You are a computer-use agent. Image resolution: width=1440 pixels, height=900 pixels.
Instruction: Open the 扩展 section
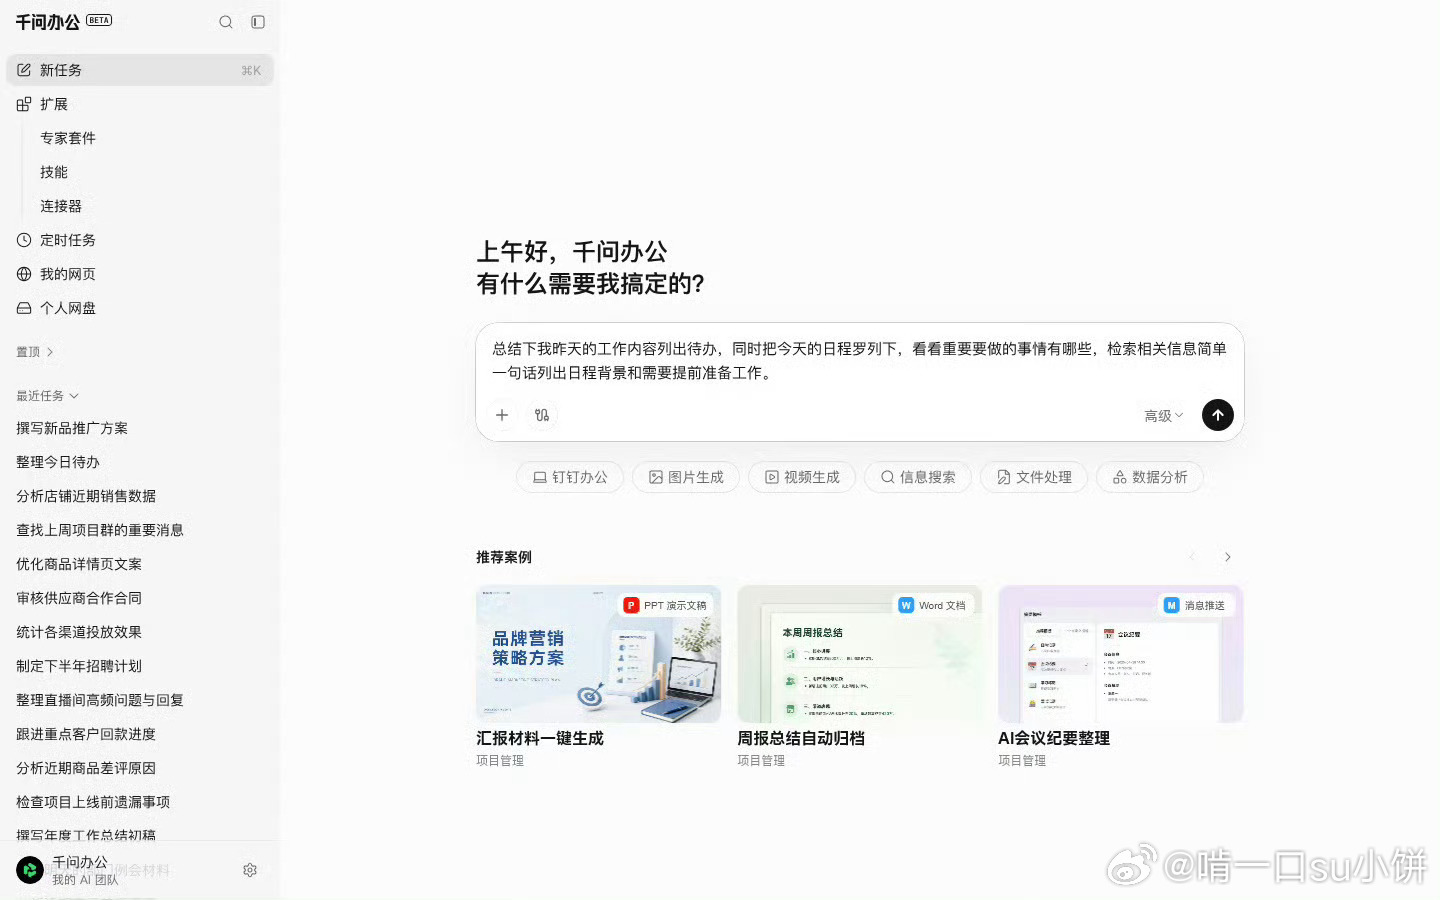point(140,104)
